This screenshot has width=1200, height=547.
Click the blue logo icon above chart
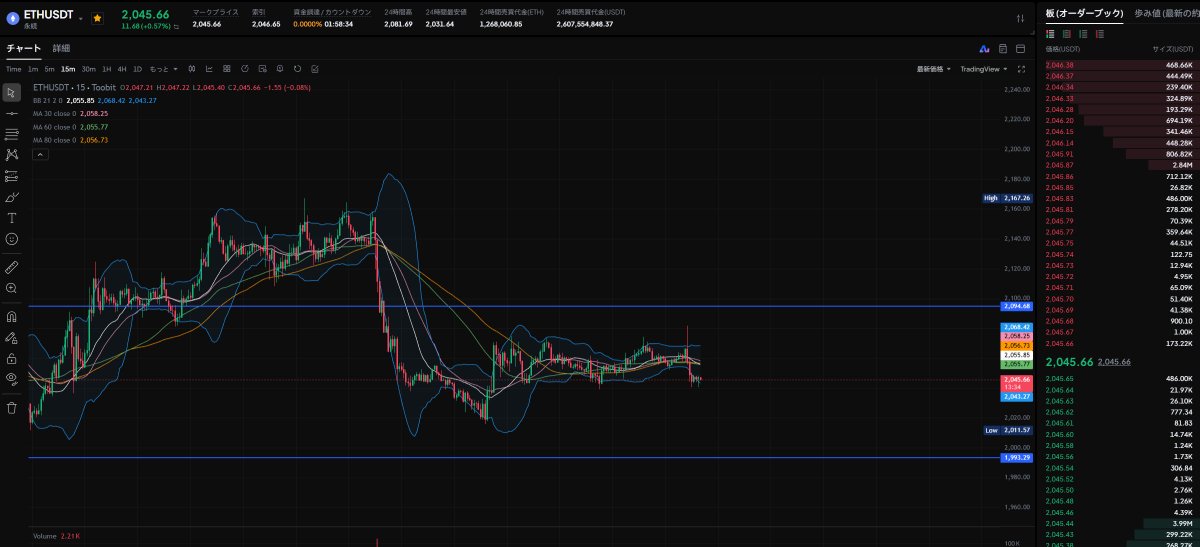985,48
